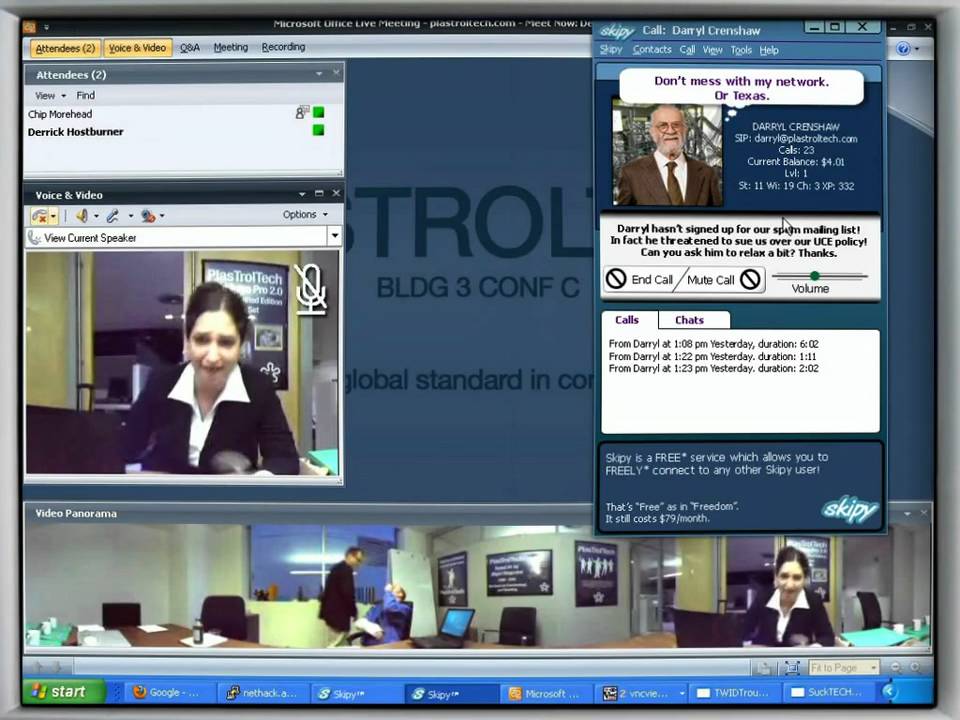Click the fit-to-screen icon beside Fit to Page
This screenshot has width=960, height=720.
click(792, 667)
